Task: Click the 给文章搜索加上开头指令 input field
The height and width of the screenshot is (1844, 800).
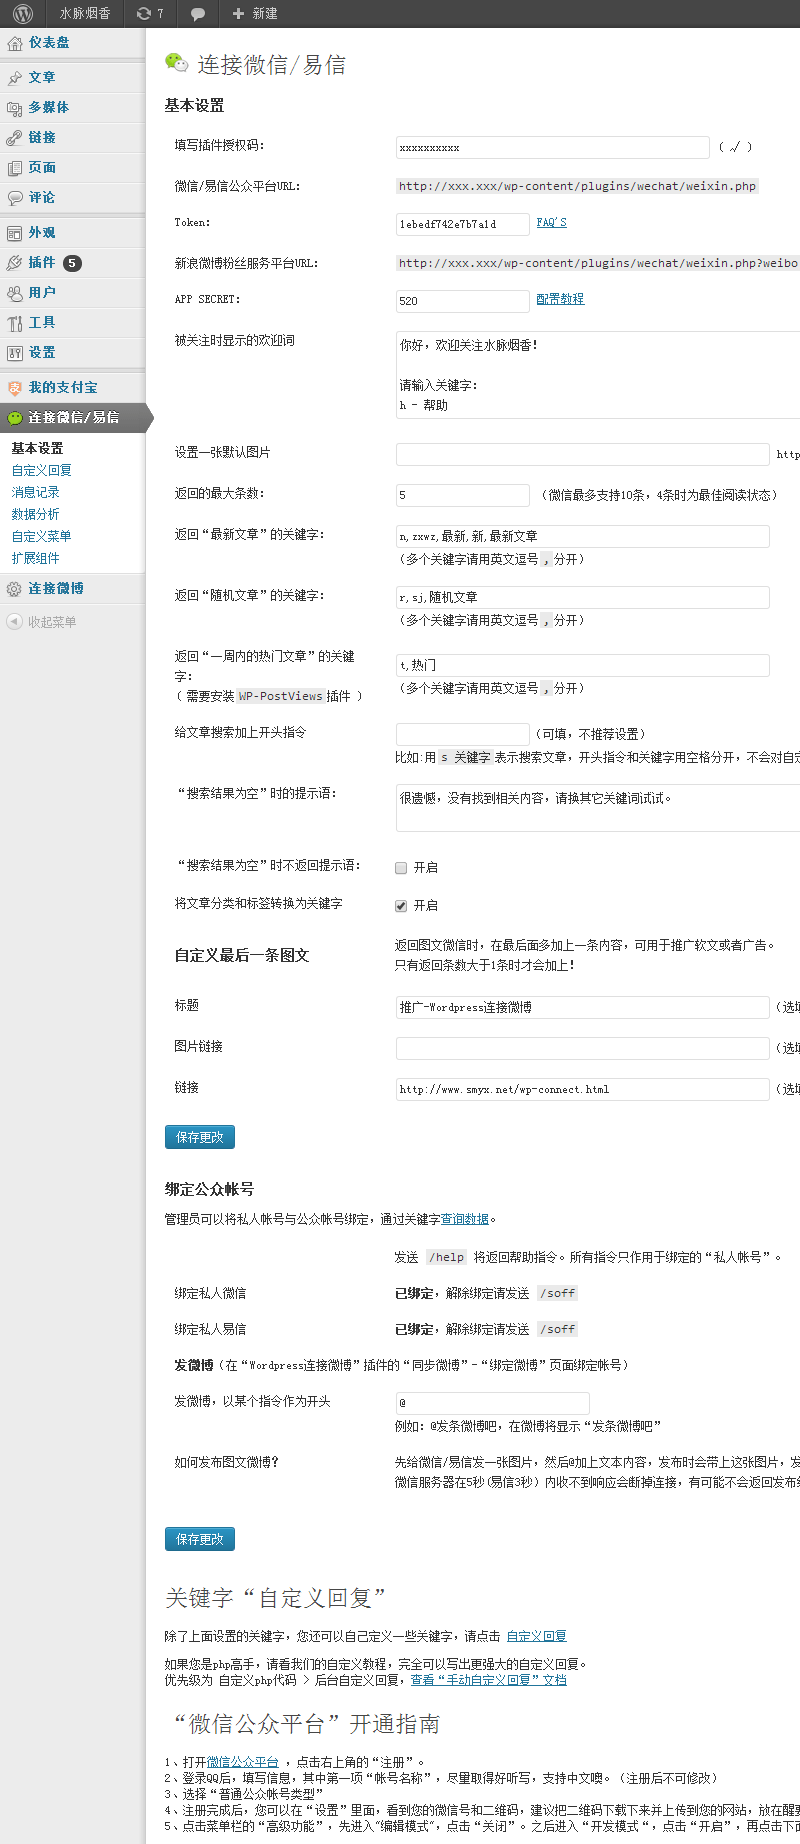Action: coord(463,734)
